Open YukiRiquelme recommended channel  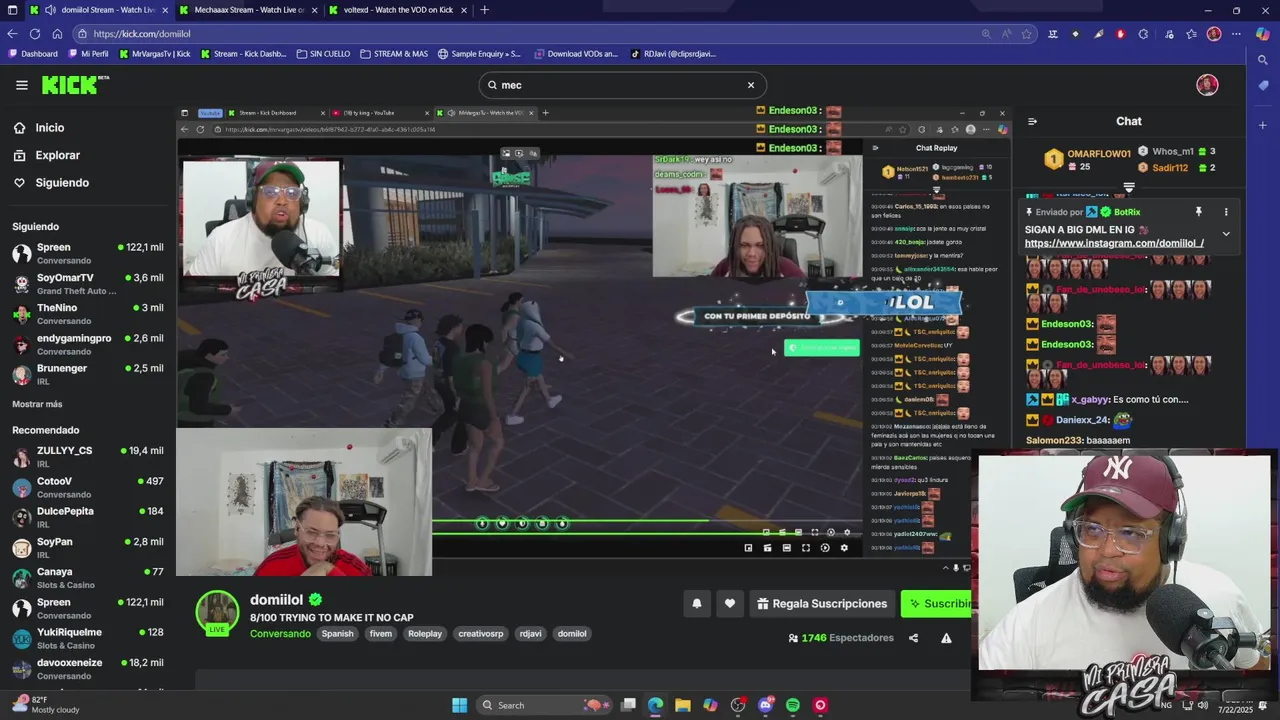(x=88, y=638)
